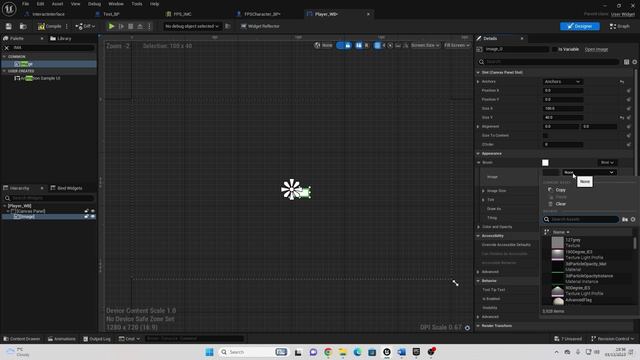
Task: Toggle Size To Content checkbox
Action: click(x=545, y=136)
